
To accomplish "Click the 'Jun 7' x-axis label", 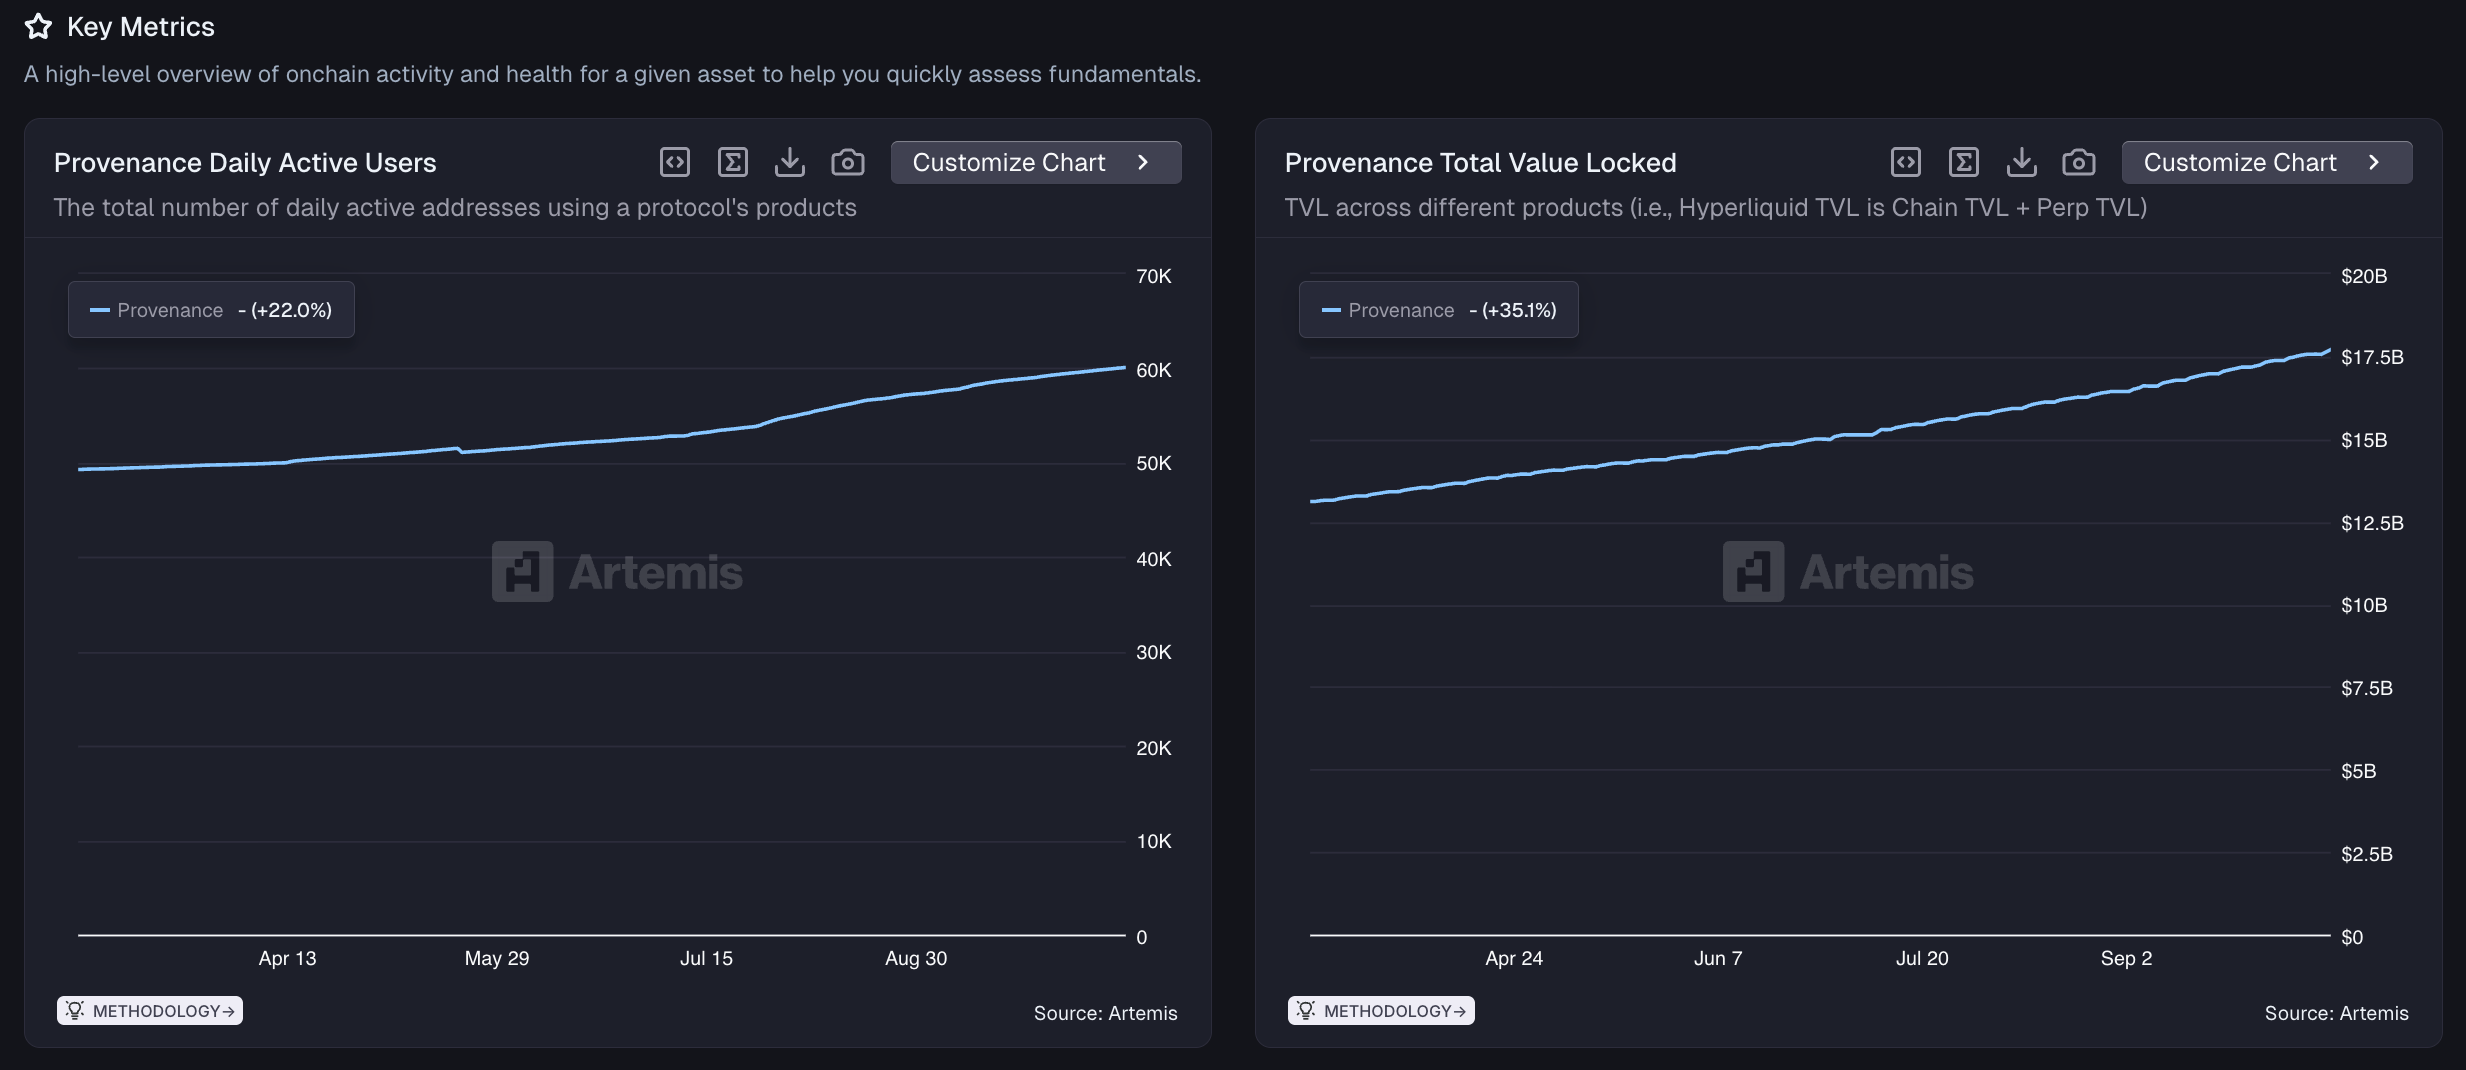I will [1718, 958].
